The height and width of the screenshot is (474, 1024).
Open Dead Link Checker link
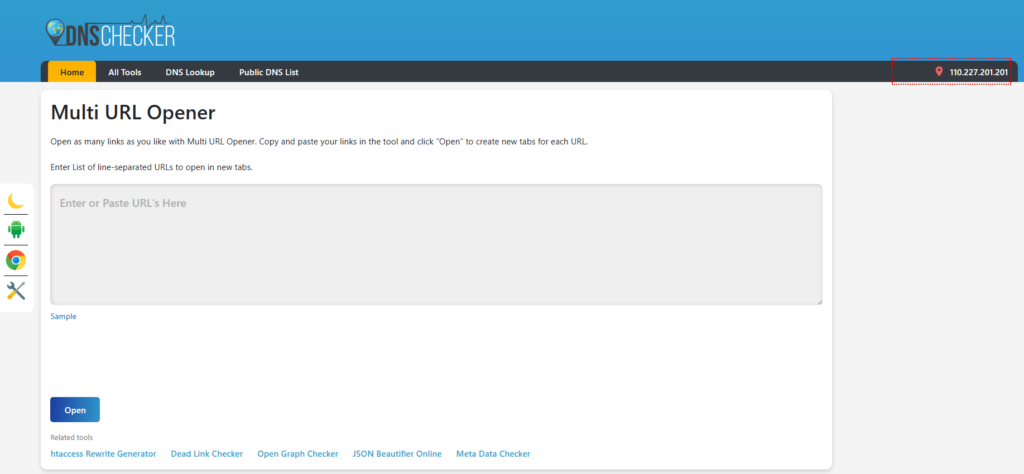(x=207, y=454)
